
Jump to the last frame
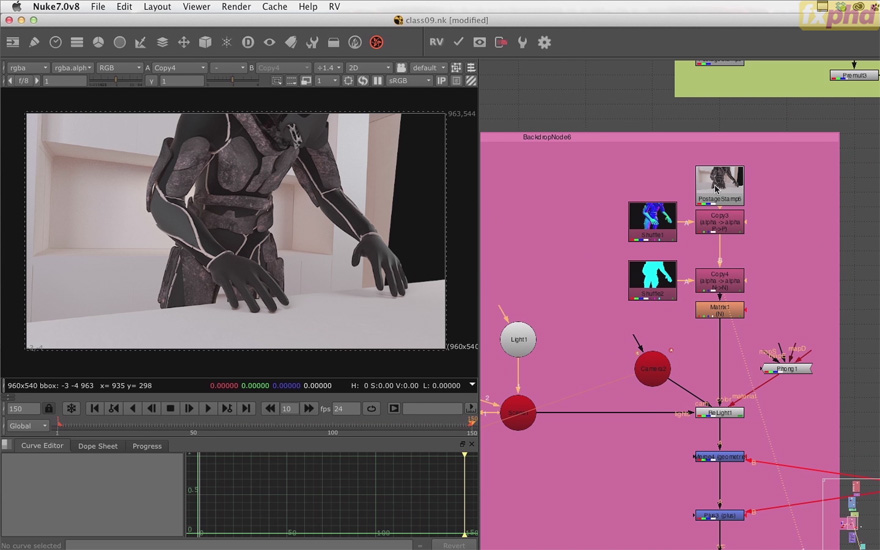click(246, 409)
